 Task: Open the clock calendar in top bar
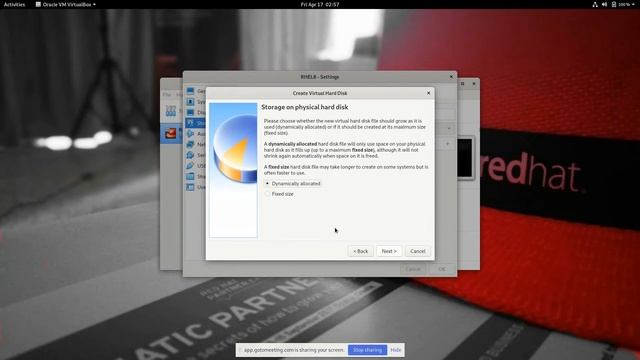point(320,4)
